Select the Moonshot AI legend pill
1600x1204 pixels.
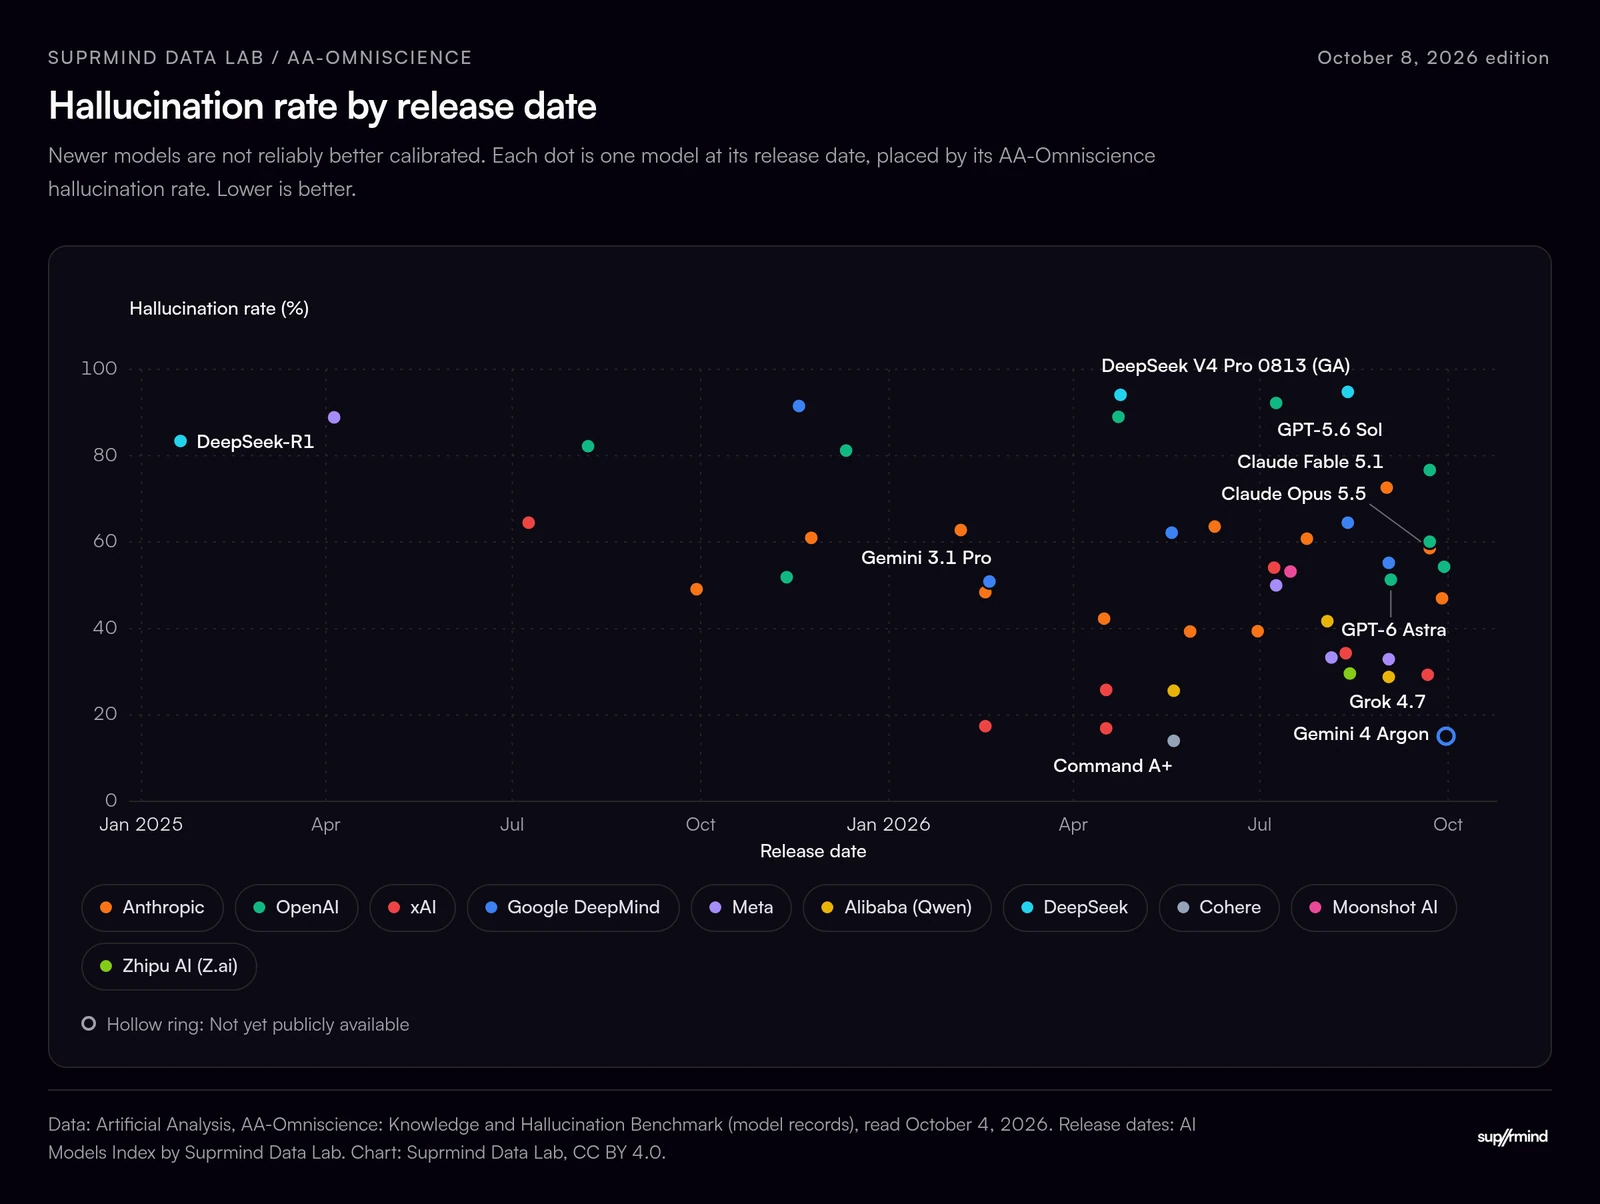point(1374,908)
